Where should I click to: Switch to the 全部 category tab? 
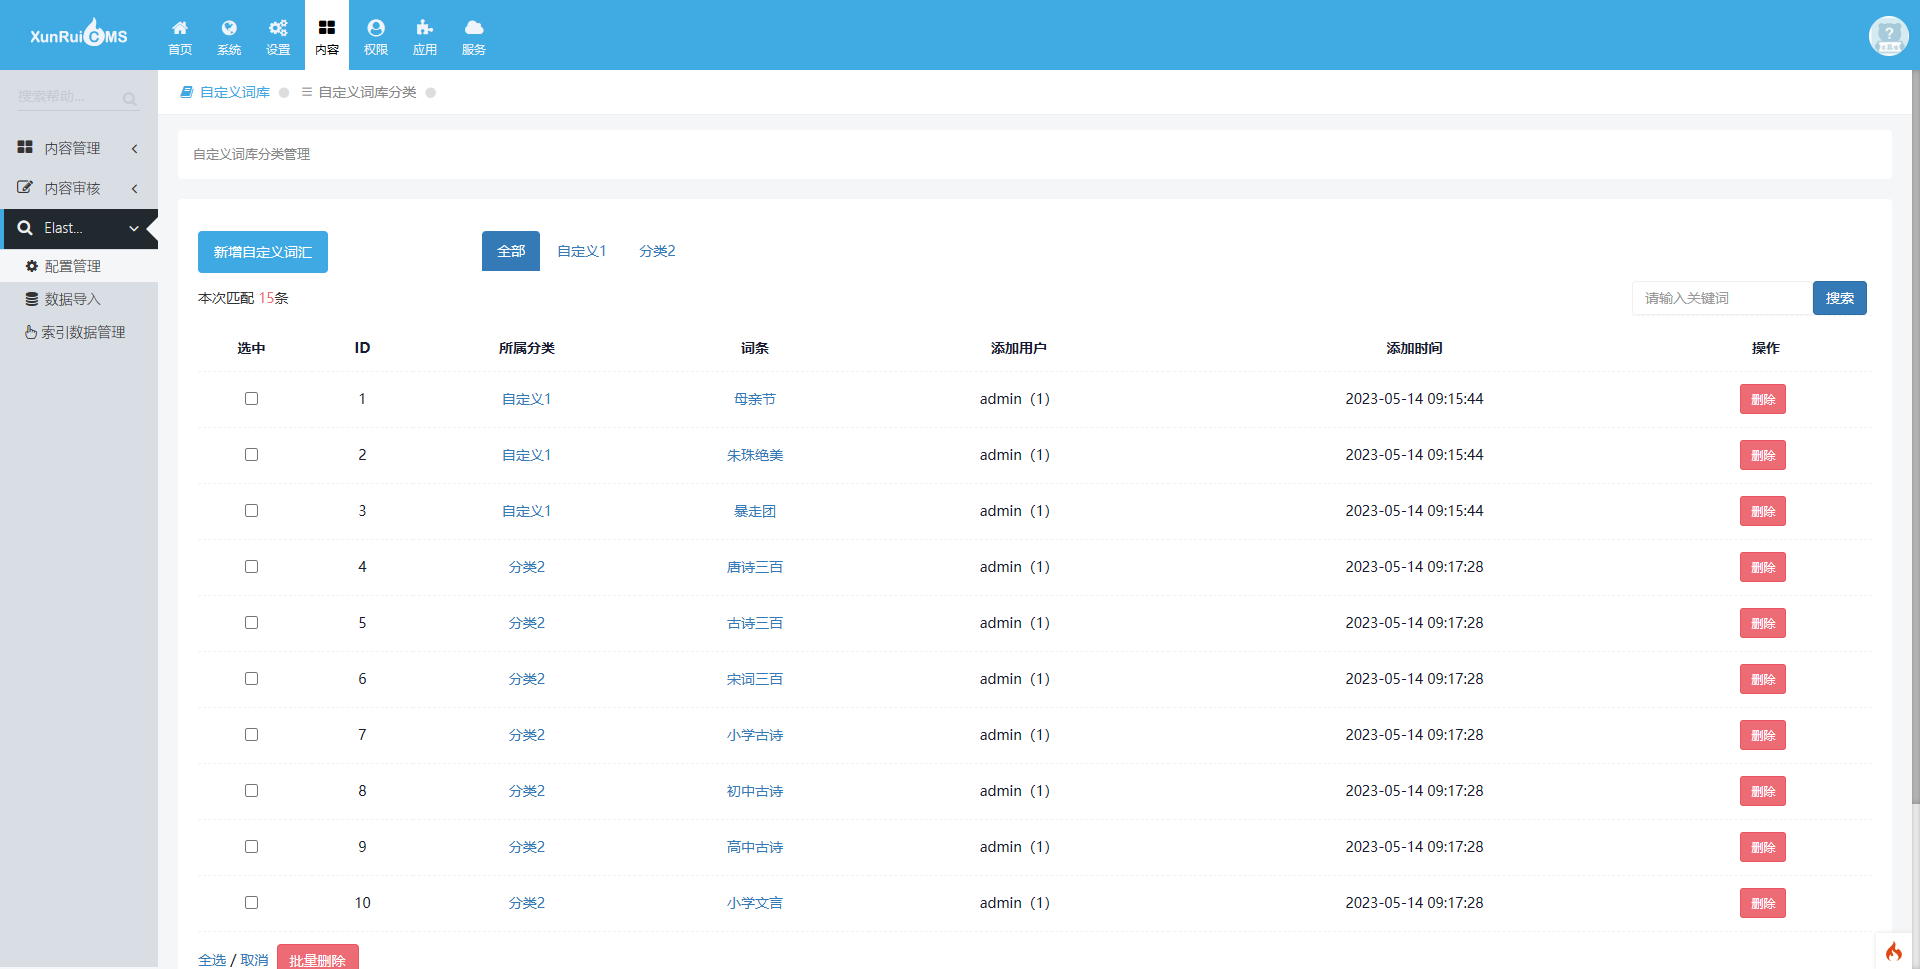[x=511, y=251]
